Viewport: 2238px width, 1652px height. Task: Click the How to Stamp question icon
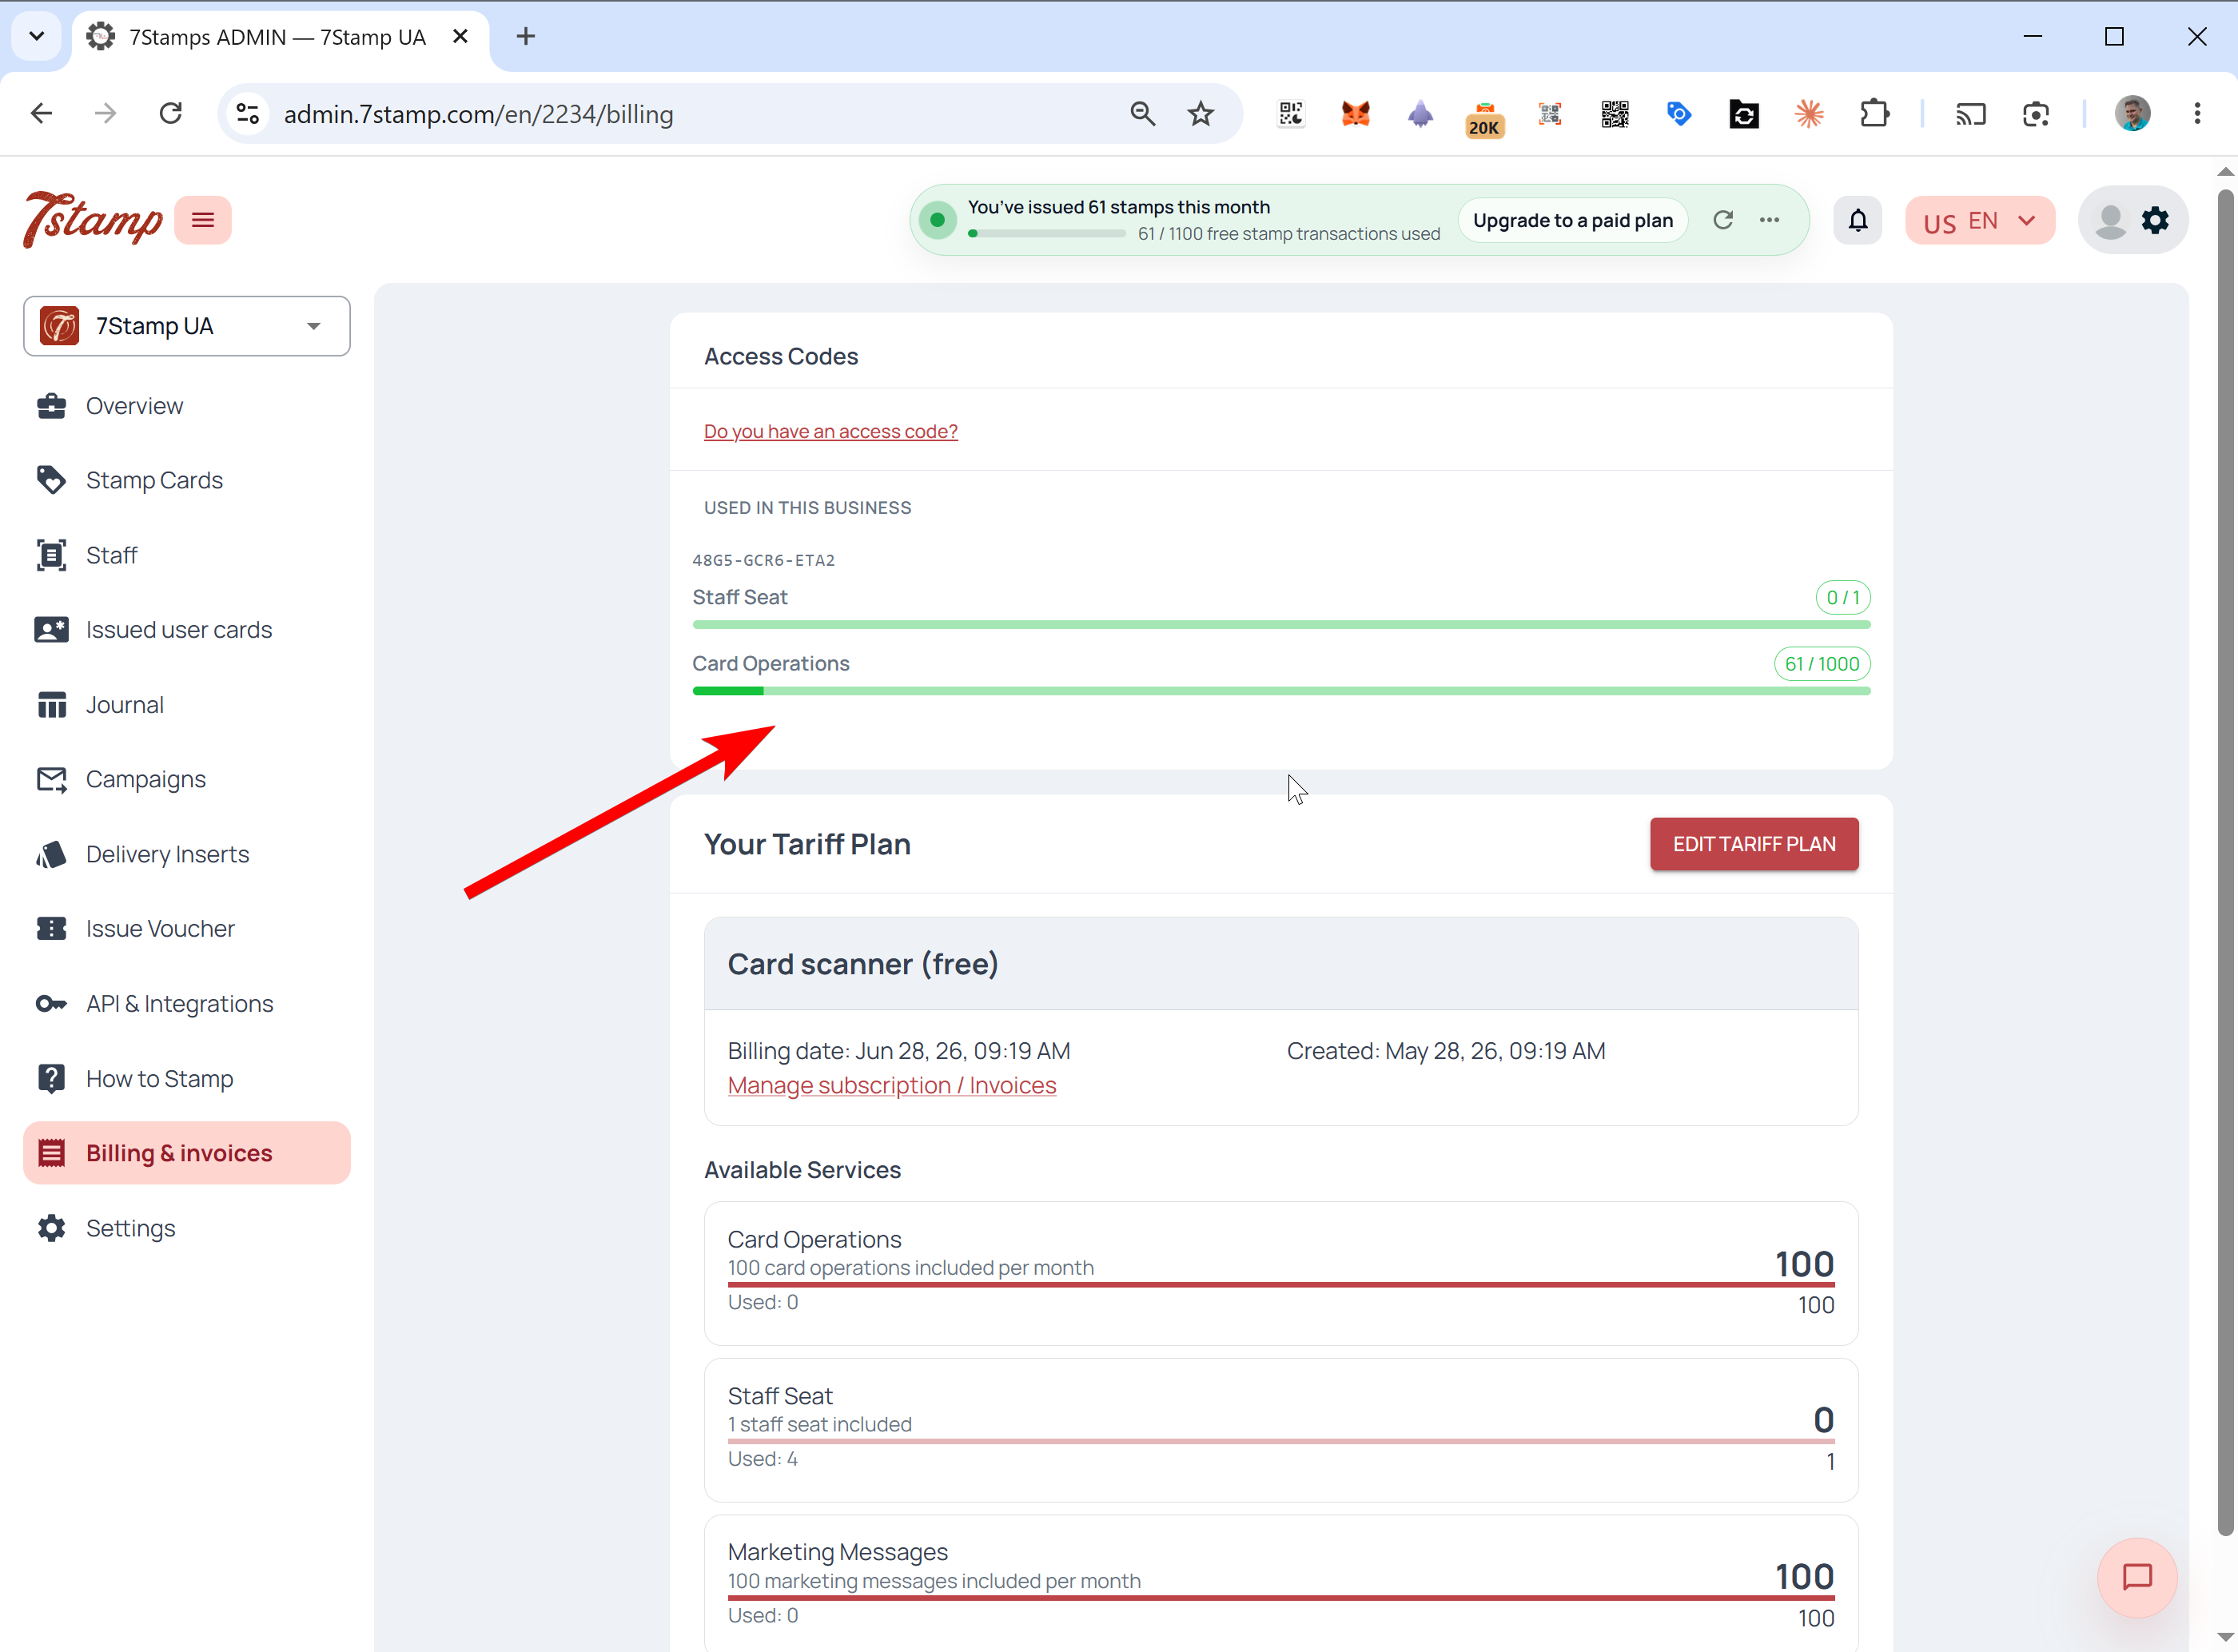click(x=52, y=1078)
